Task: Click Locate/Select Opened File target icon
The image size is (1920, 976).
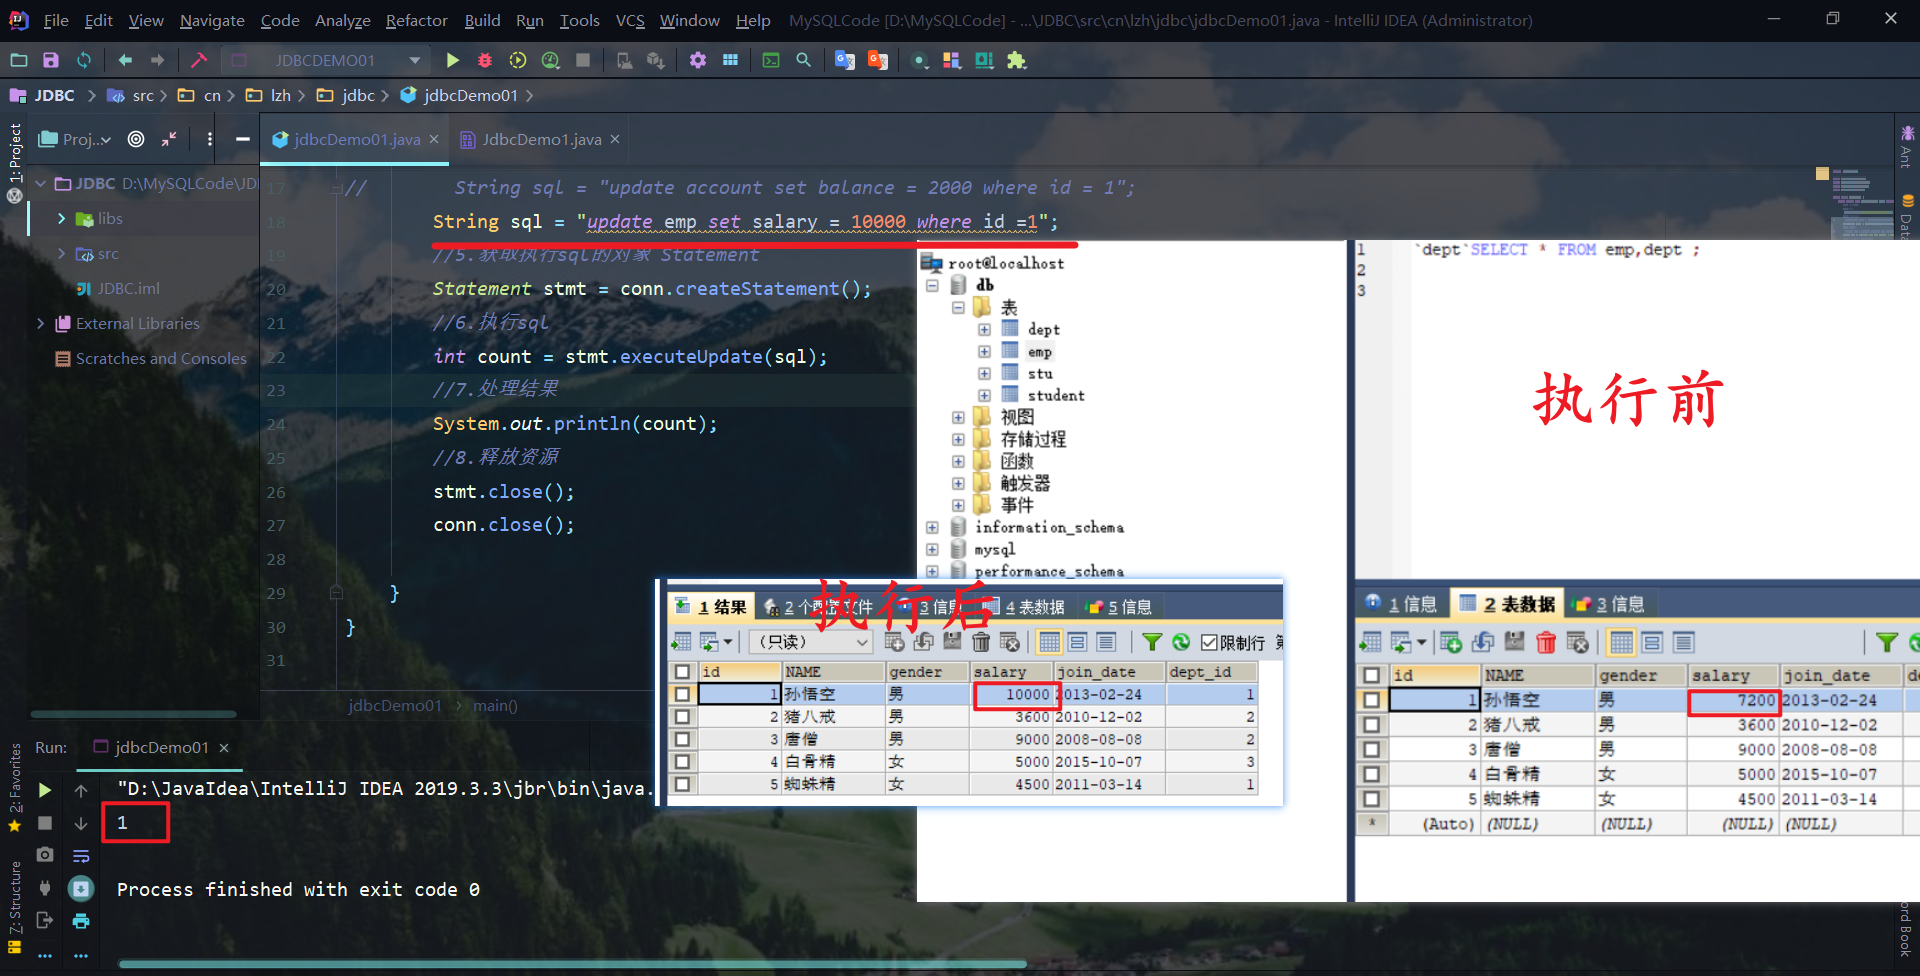Action: tap(136, 139)
